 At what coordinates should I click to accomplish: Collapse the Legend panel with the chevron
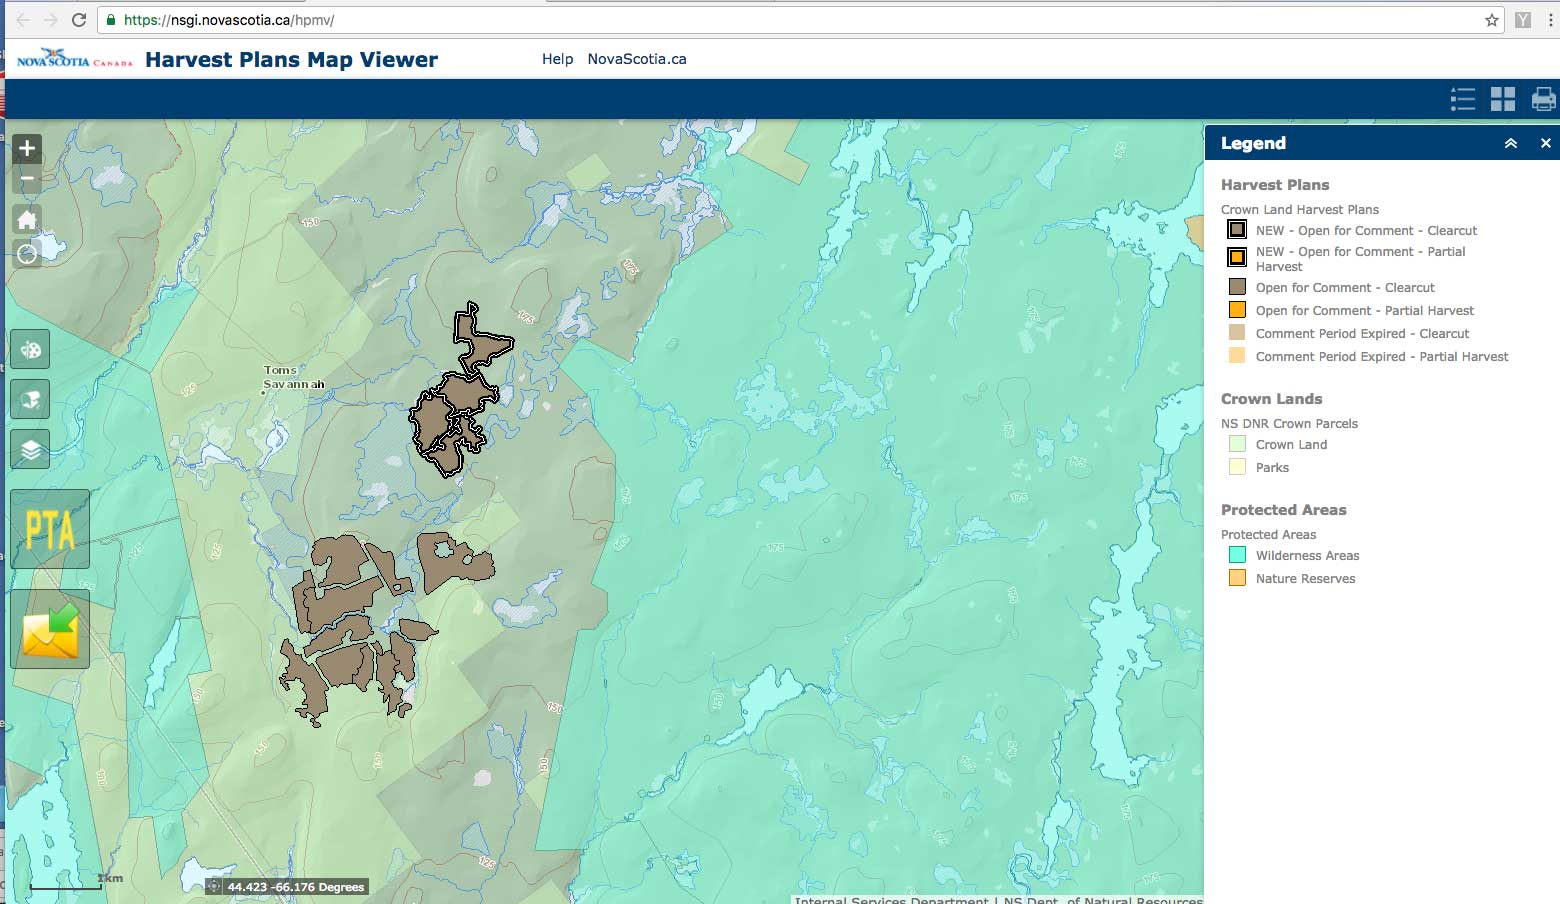click(x=1510, y=143)
